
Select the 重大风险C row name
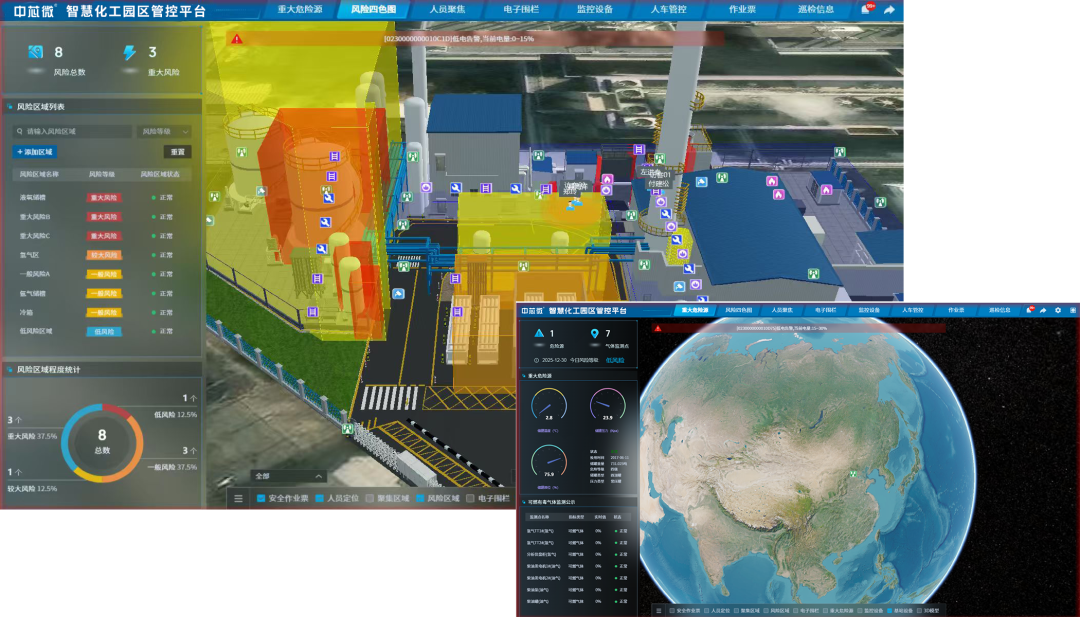[x=34, y=236]
